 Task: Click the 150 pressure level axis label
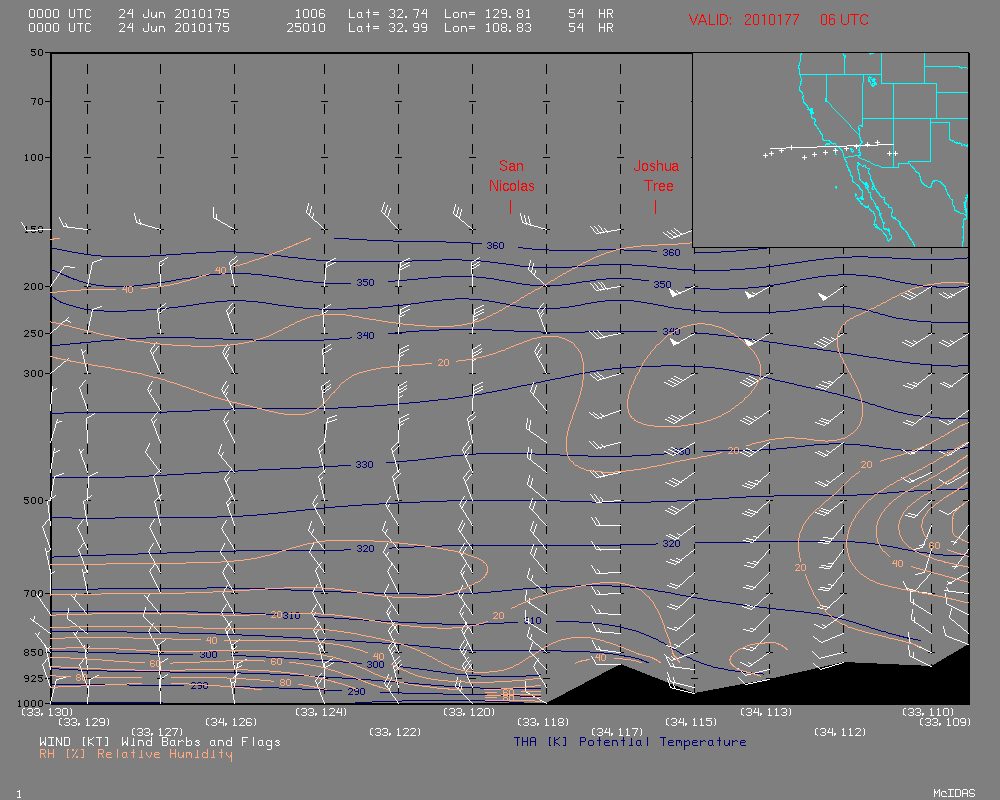point(33,229)
